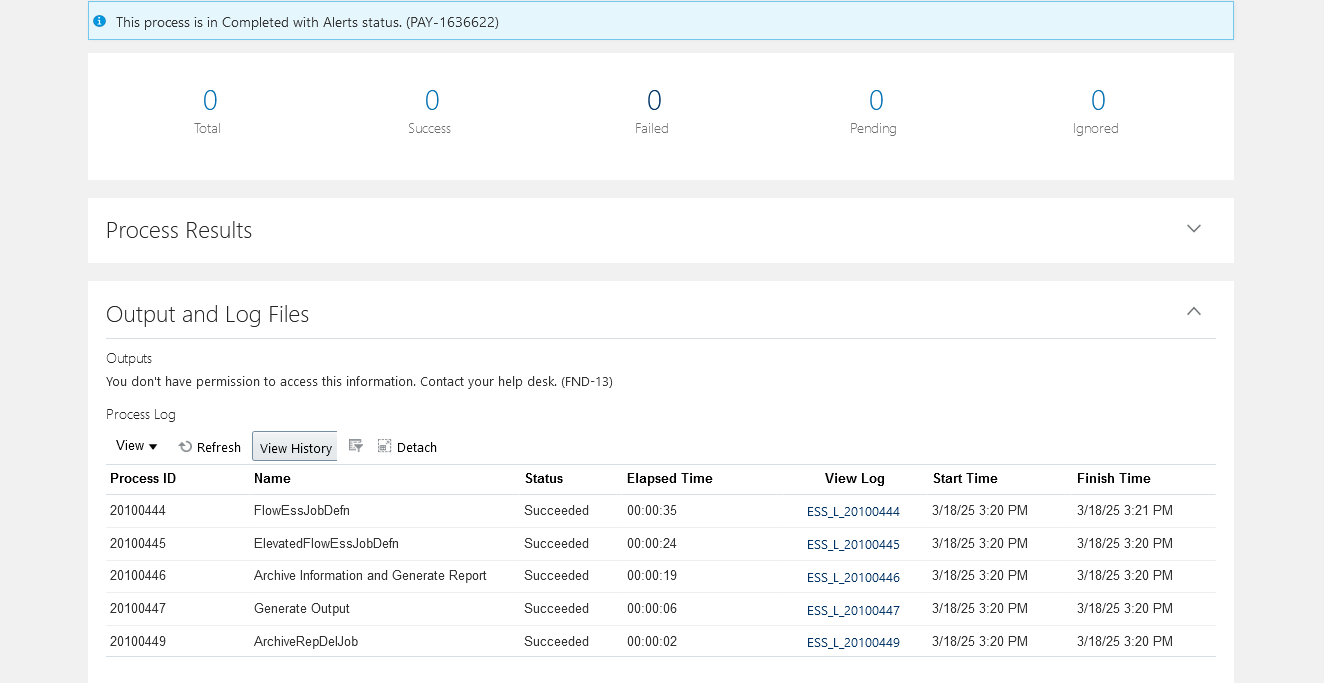Open log ESS_L_20100449

(853, 643)
